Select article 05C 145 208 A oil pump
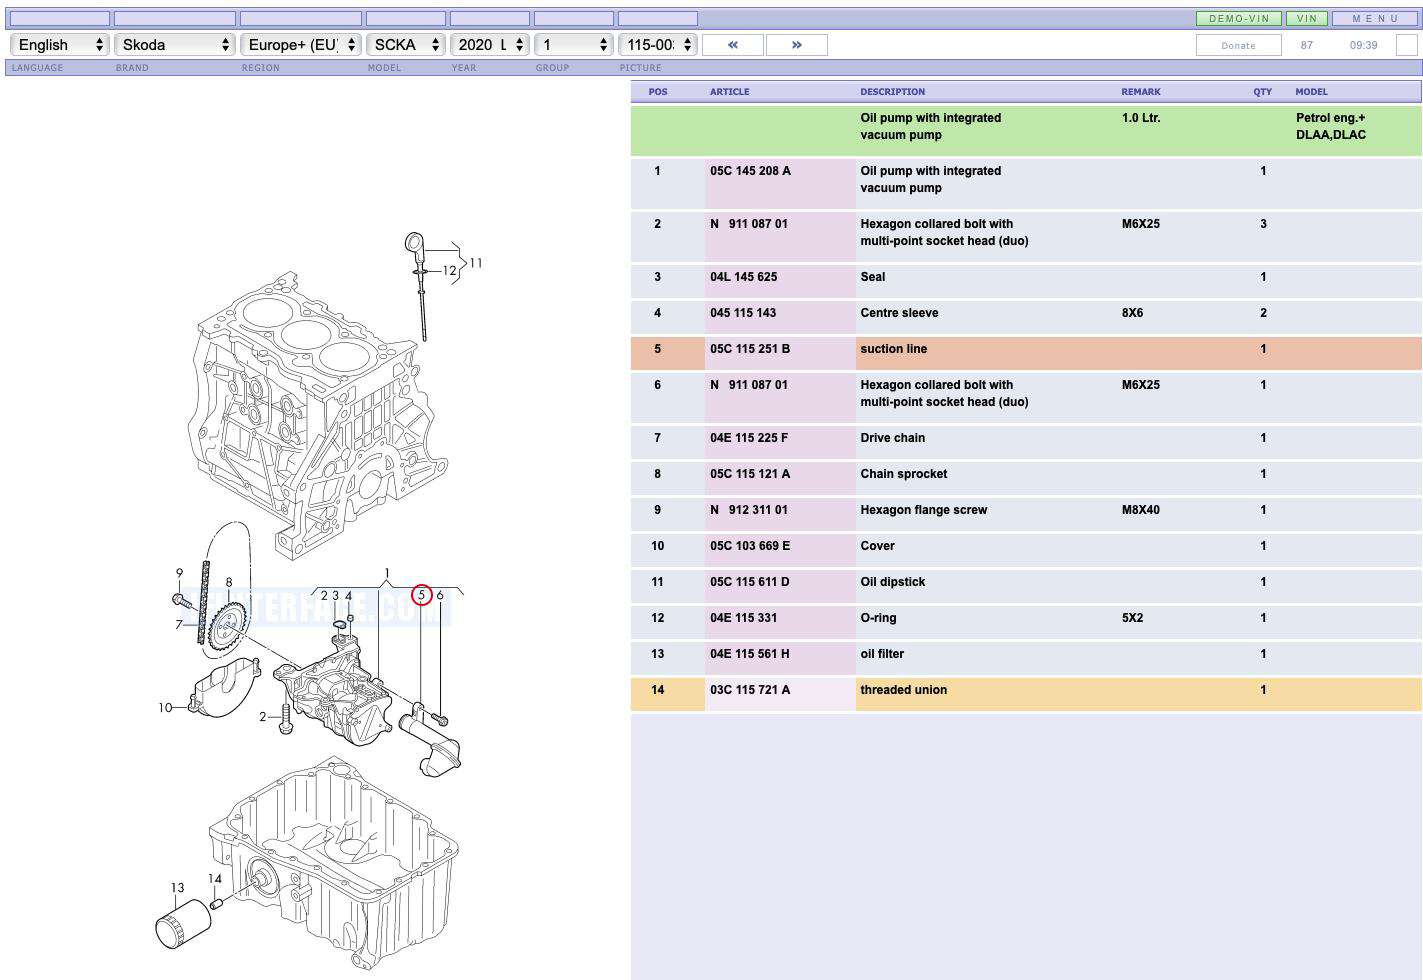This screenshot has width=1423, height=980. click(x=750, y=171)
